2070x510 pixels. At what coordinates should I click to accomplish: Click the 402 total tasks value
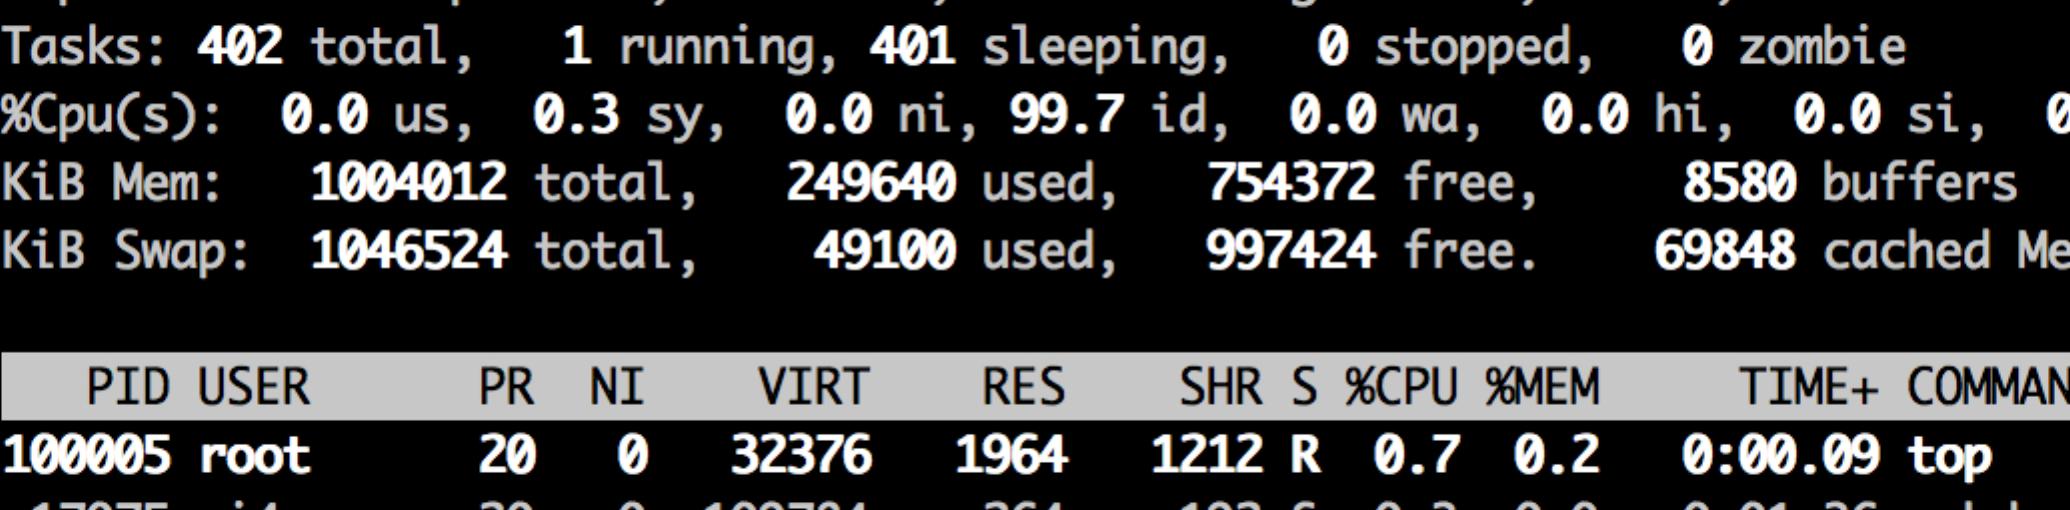240,47
